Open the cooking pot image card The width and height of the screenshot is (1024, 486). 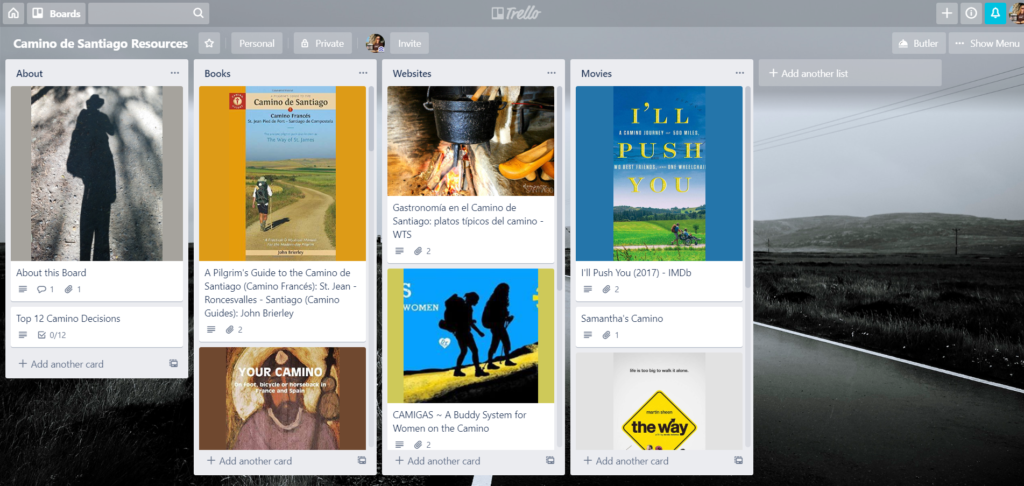click(x=471, y=141)
